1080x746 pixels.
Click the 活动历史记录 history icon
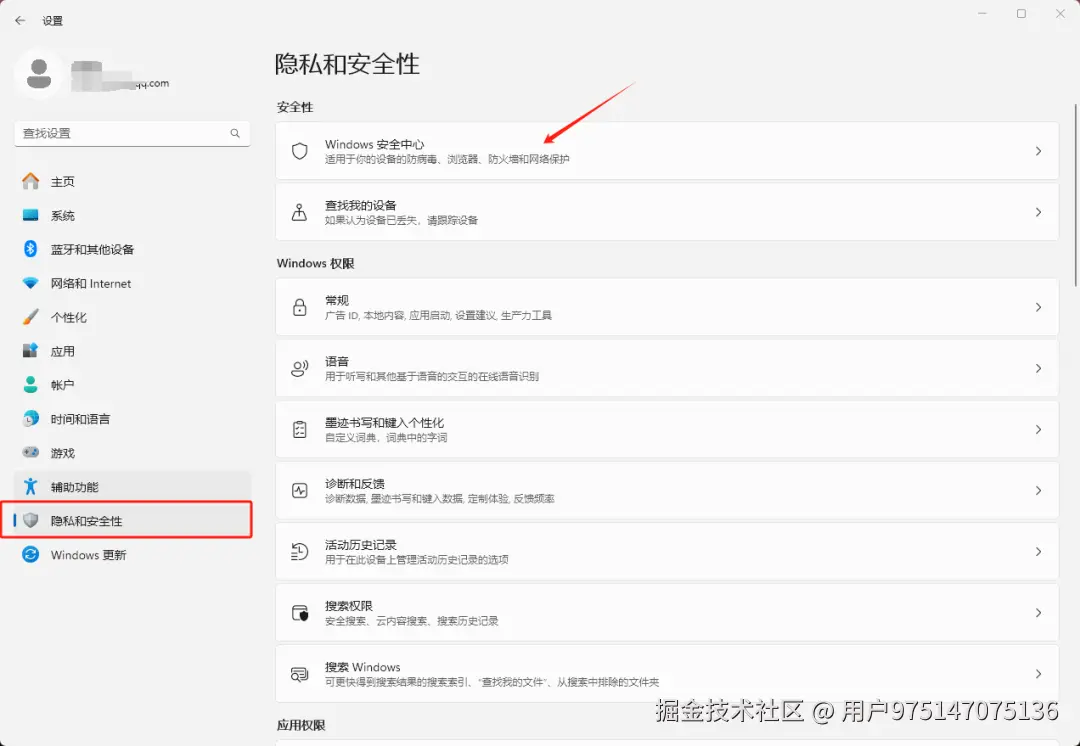tap(300, 551)
